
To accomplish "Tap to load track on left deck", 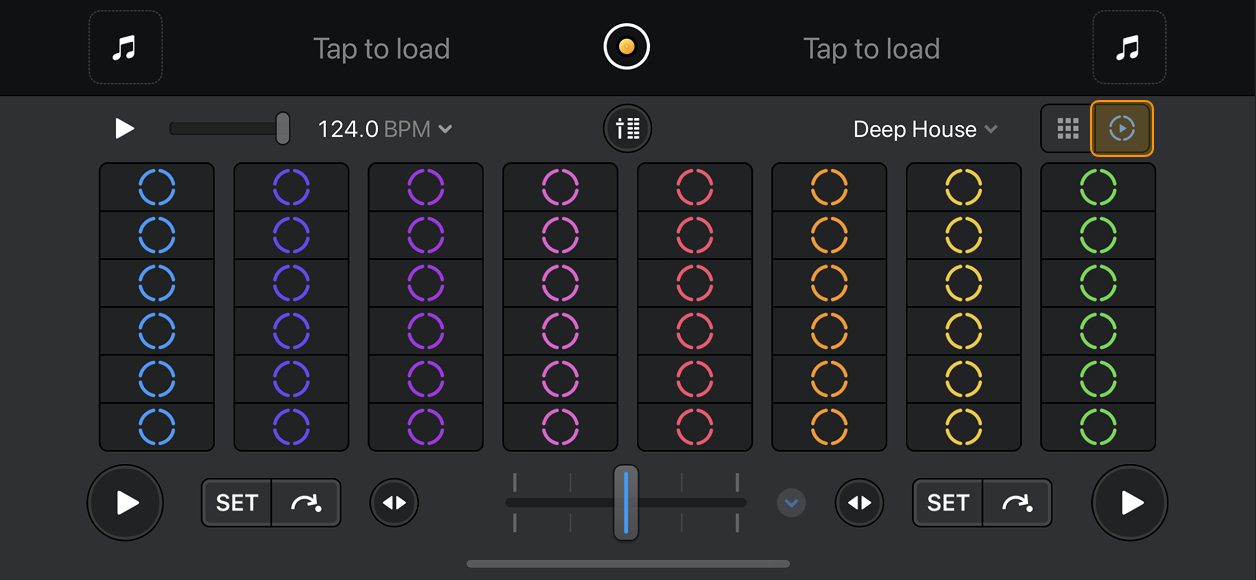I will tap(381, 48).
